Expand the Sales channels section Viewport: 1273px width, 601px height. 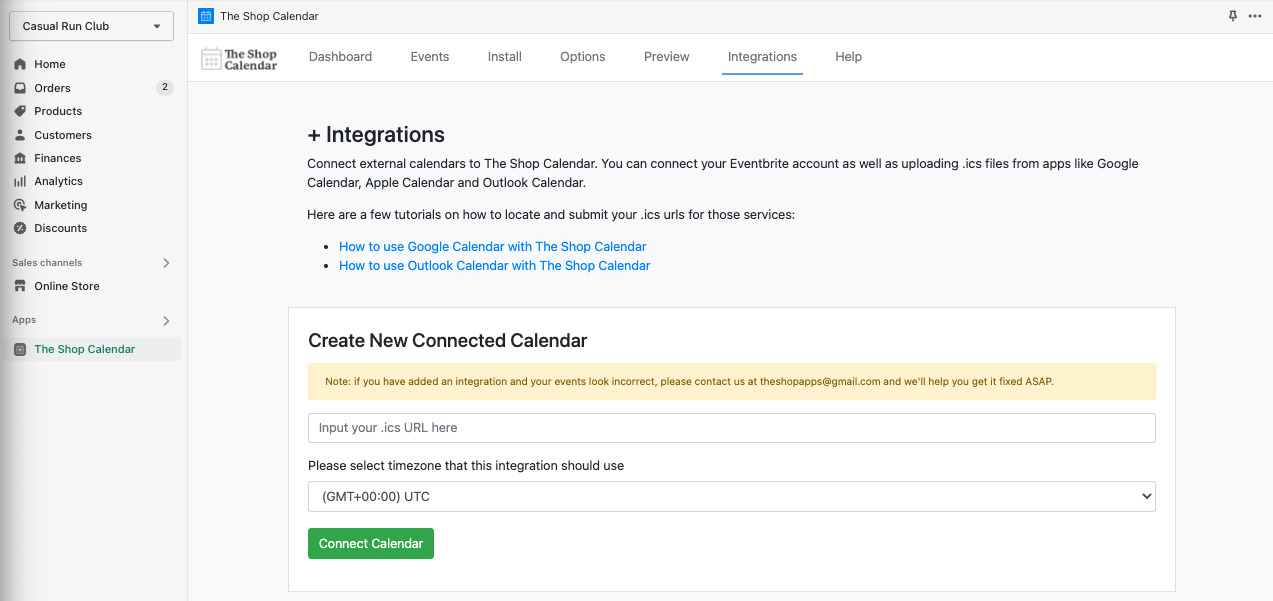pyautogui.click(x=166, y=263)
